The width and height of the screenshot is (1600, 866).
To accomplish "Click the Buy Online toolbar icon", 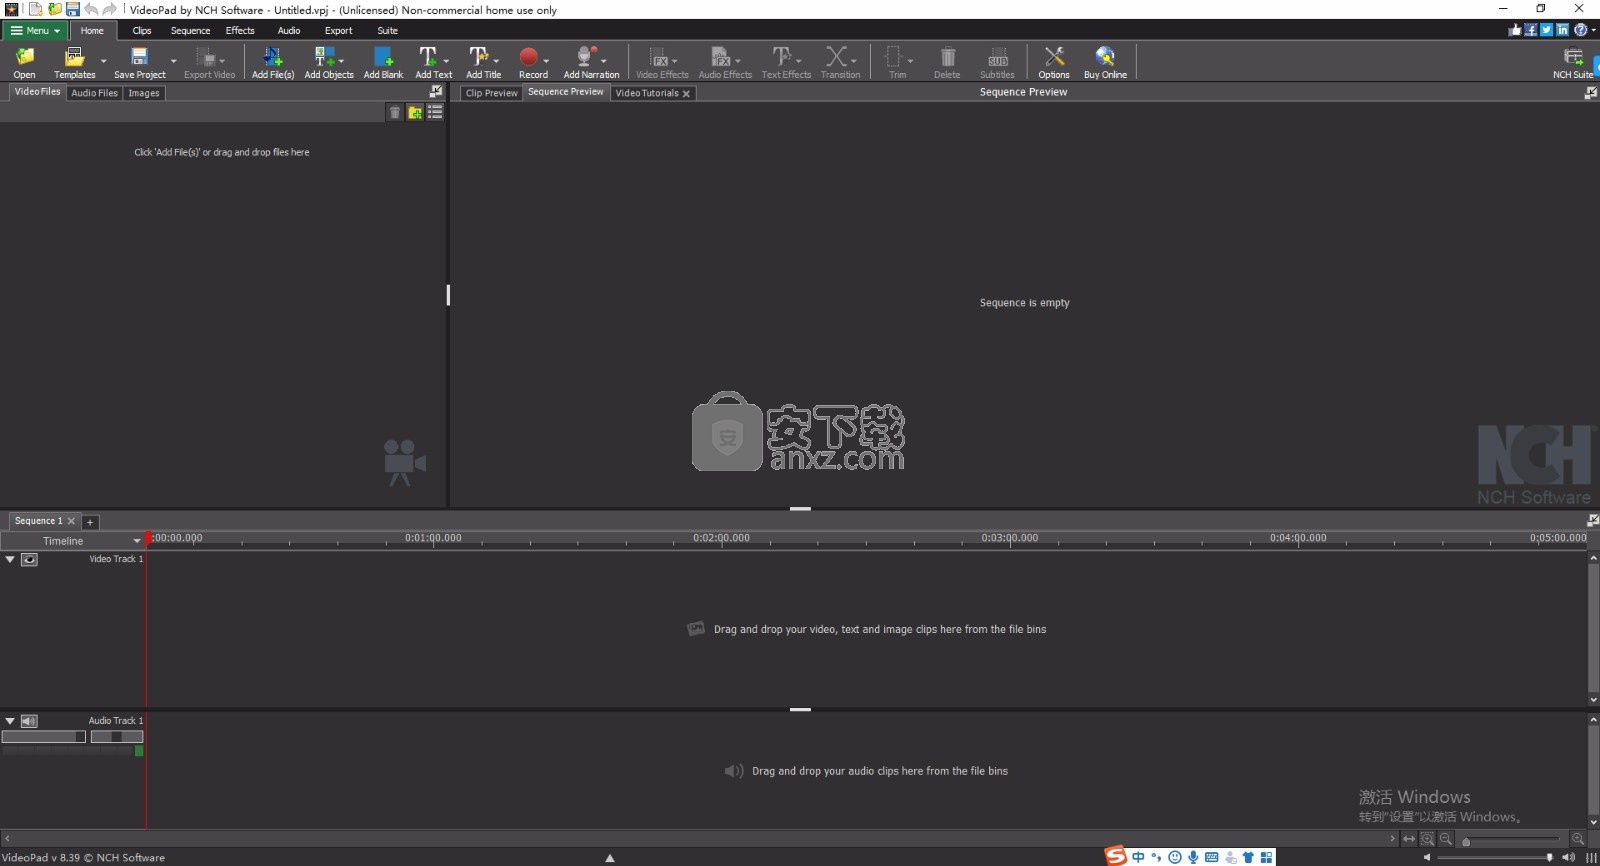I will [x=1105, y=62].
